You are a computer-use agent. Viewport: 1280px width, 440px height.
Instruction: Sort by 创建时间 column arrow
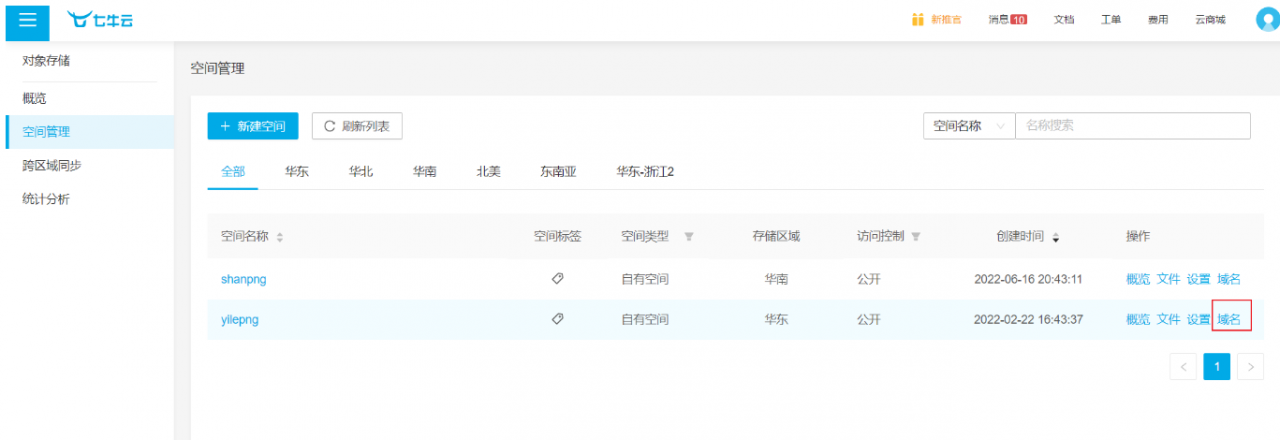[x=1055, y=237]
